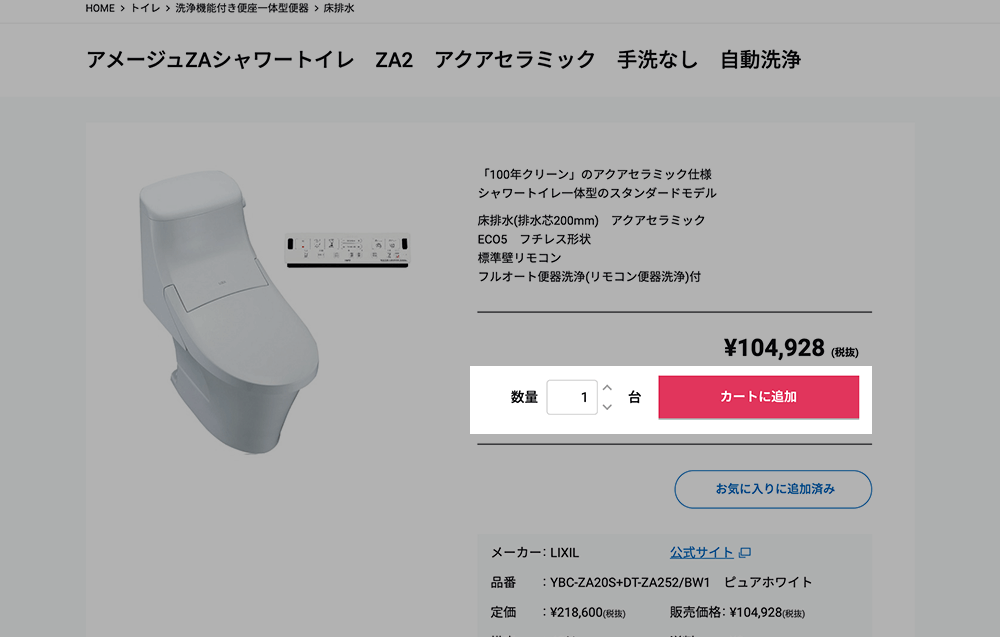The image size is (1000, 637).
Task: Click the external-link icon beside 公式サイト
Action: tap(744, 553)
